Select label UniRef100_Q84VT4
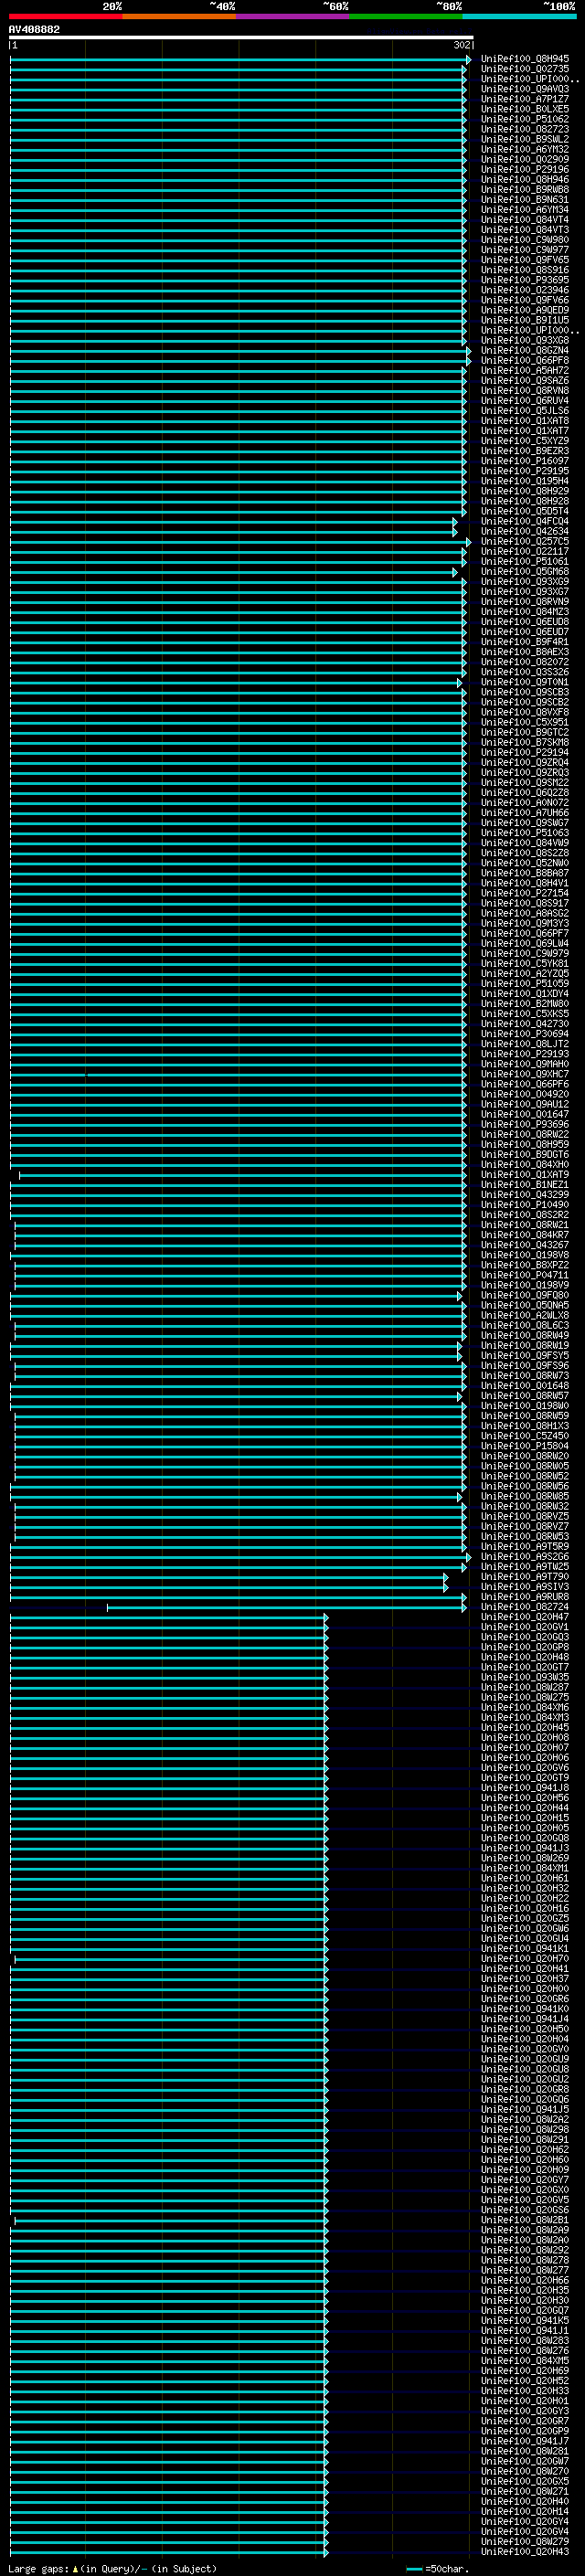The width and height of the screenshot is (585, 2576). 525,219
